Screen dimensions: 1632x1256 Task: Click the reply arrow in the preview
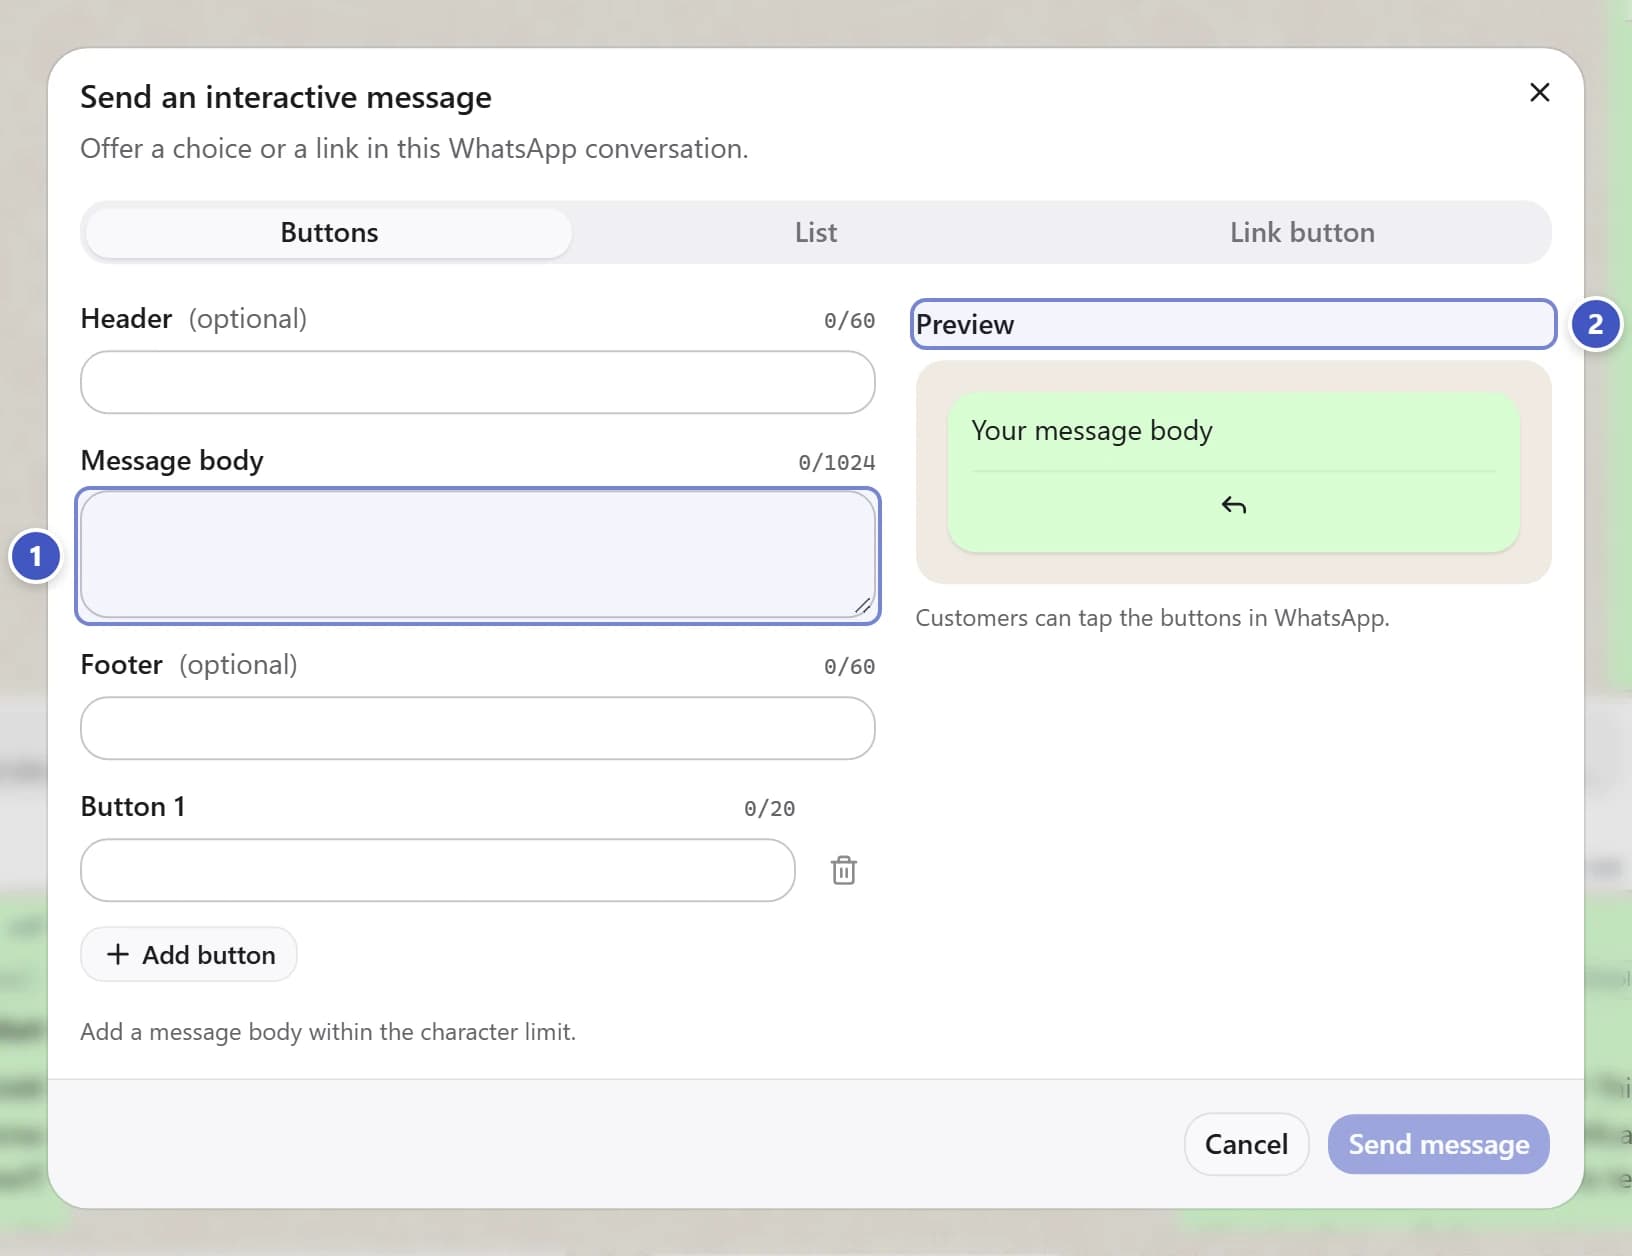[x=1233, y=505]
